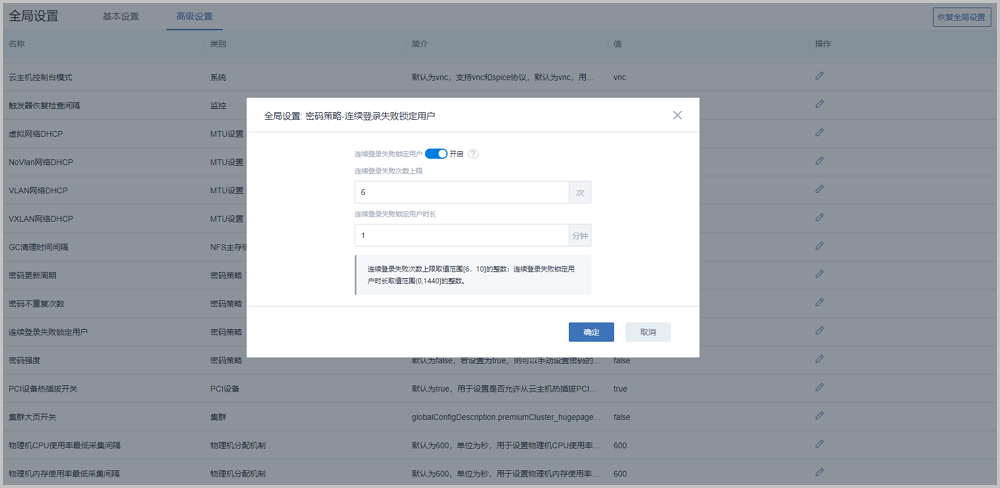
Task: Click the 连续登录失败次数上限 input field
Action: (x=461, y=192)
